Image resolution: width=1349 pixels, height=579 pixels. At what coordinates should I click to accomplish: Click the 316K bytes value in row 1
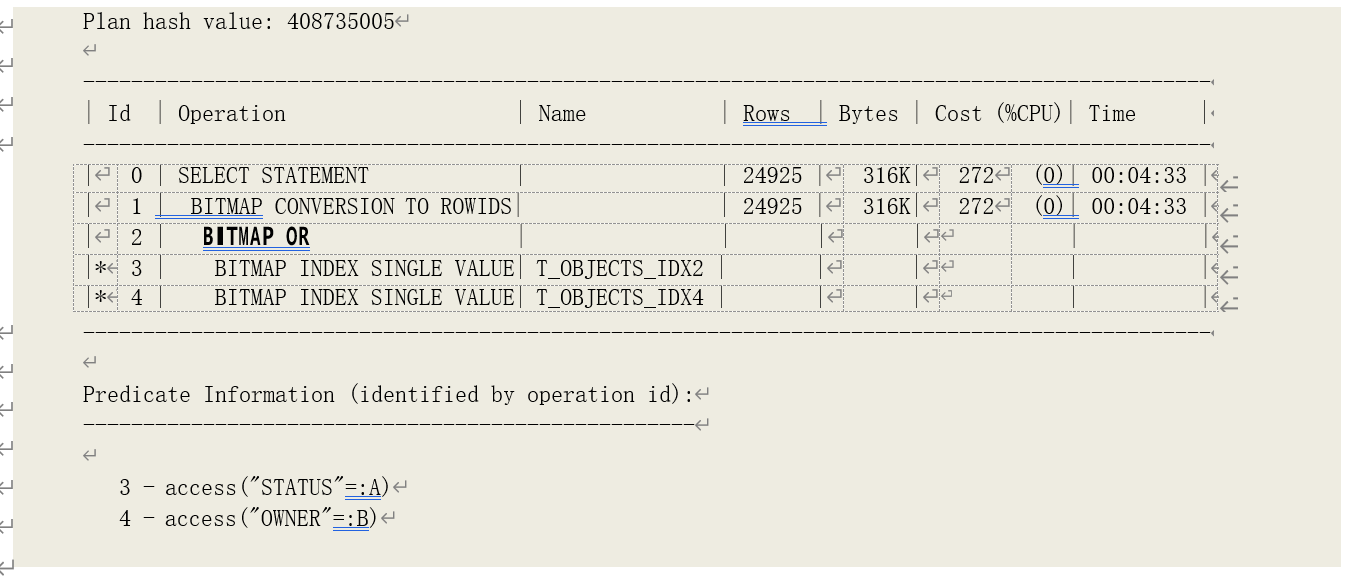coord(886,206)
